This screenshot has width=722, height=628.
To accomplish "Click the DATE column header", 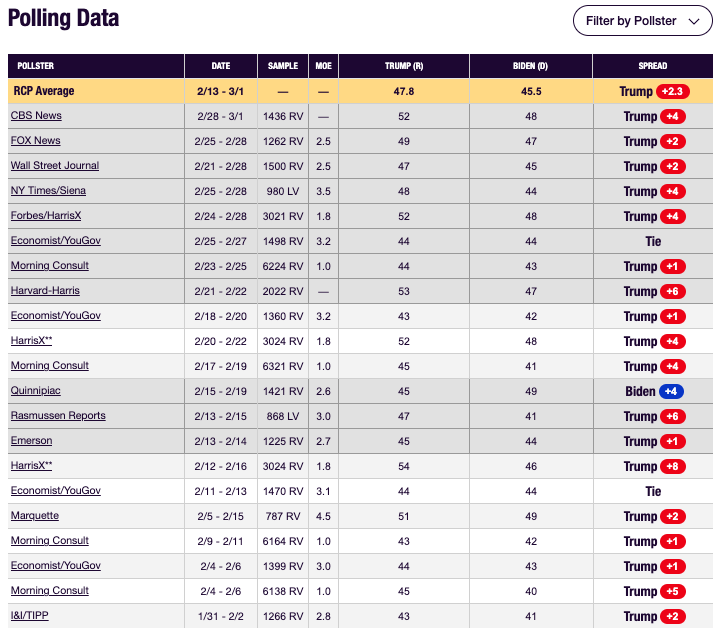I will click(221, 66).
